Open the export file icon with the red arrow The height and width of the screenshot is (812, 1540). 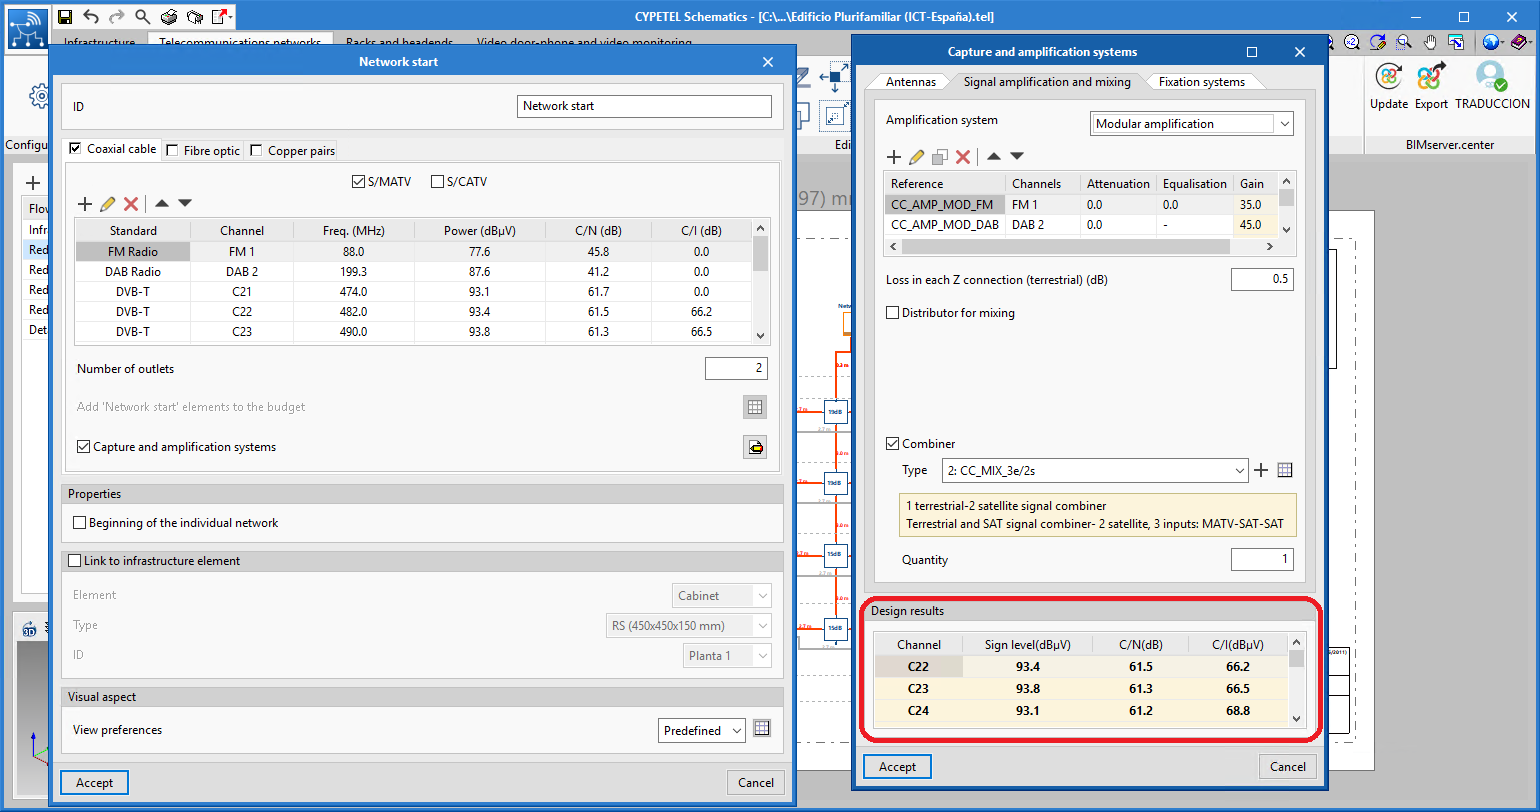click(219, 17)
